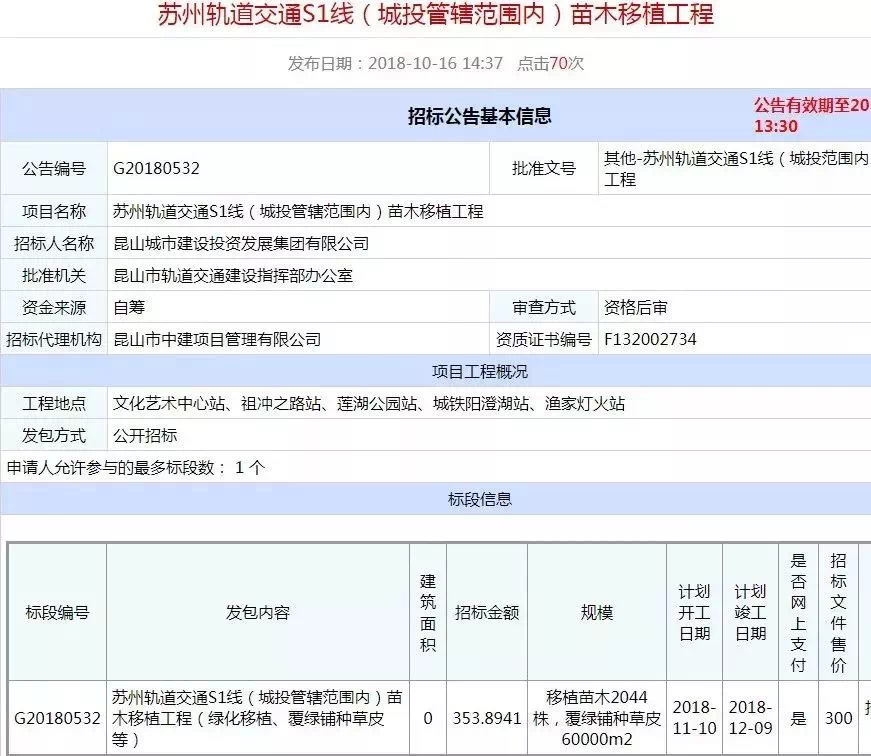Click the 工程地点 station list text
The image size is (871, 756).
click(x=369, y=403)
